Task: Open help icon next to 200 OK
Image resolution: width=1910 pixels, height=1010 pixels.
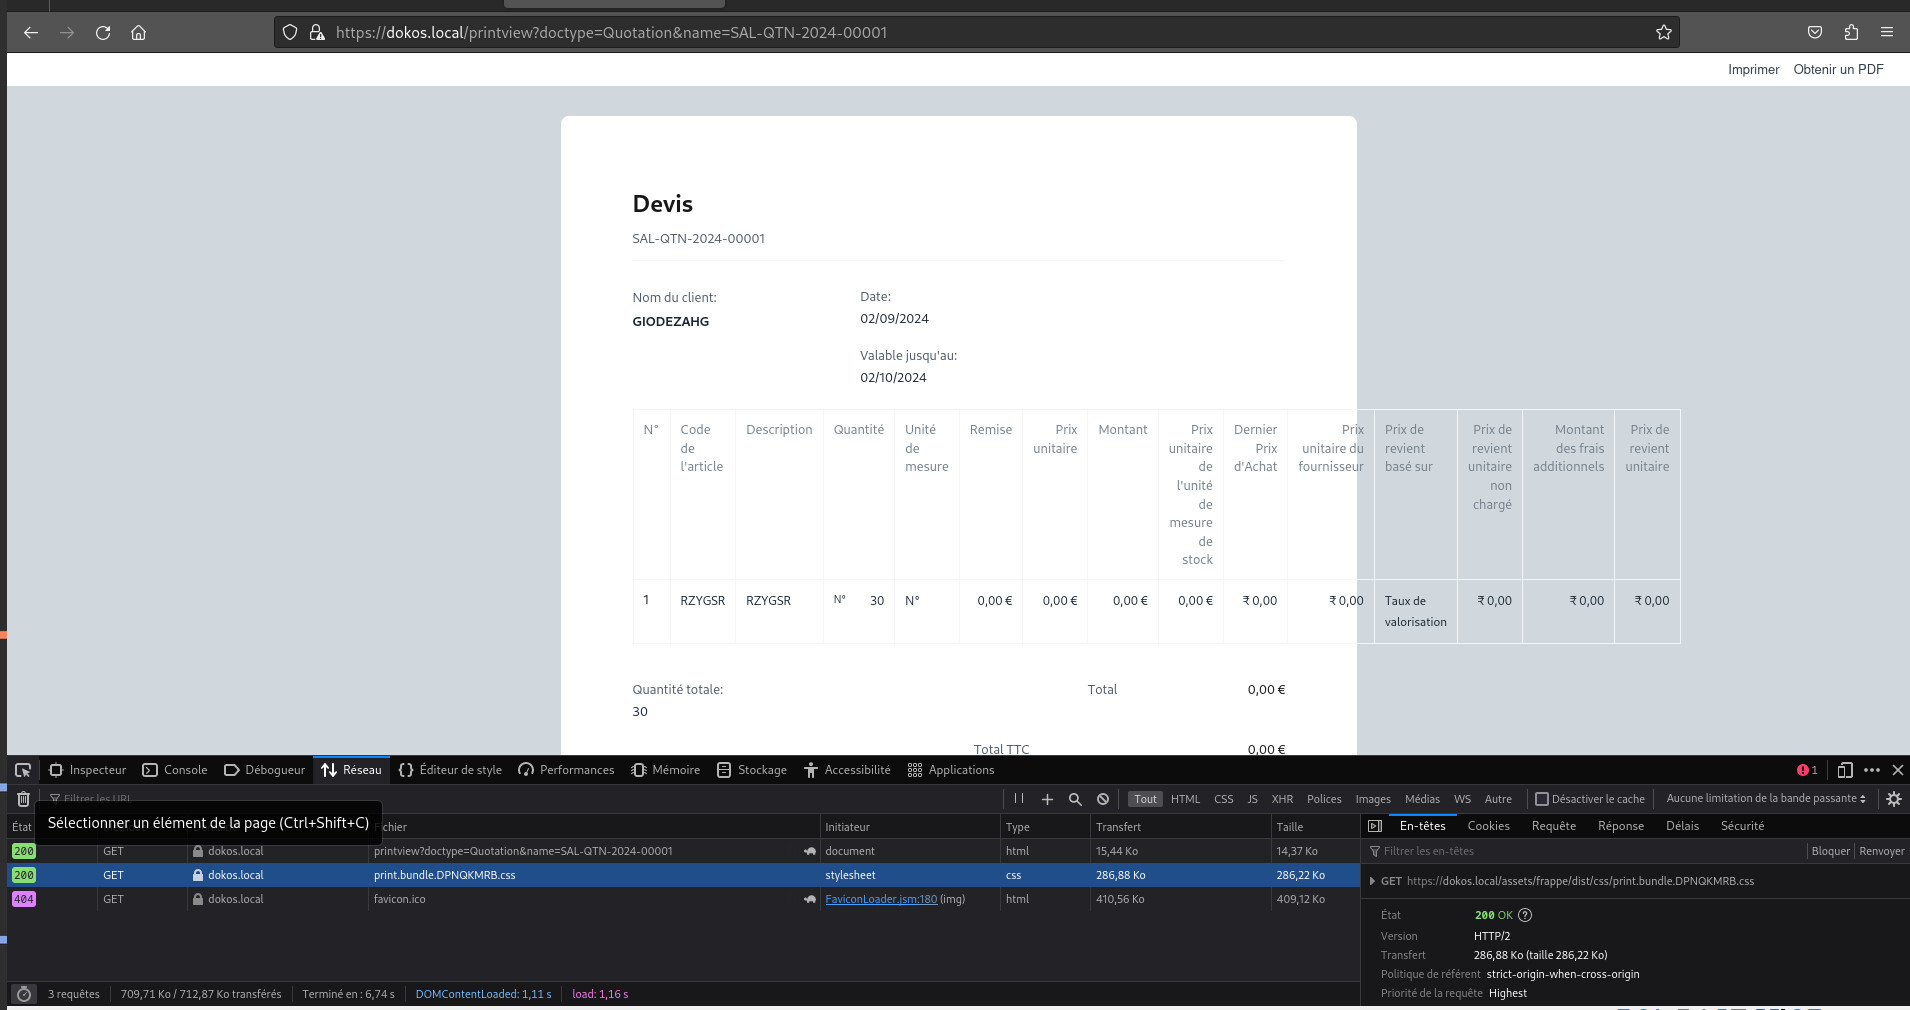Action: (x=1525, y=915)
